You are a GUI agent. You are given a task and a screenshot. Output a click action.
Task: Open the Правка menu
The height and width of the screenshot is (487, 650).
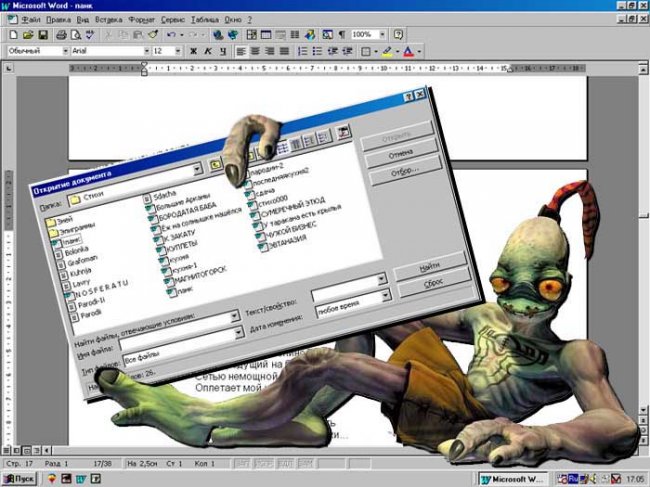[58, 19]
